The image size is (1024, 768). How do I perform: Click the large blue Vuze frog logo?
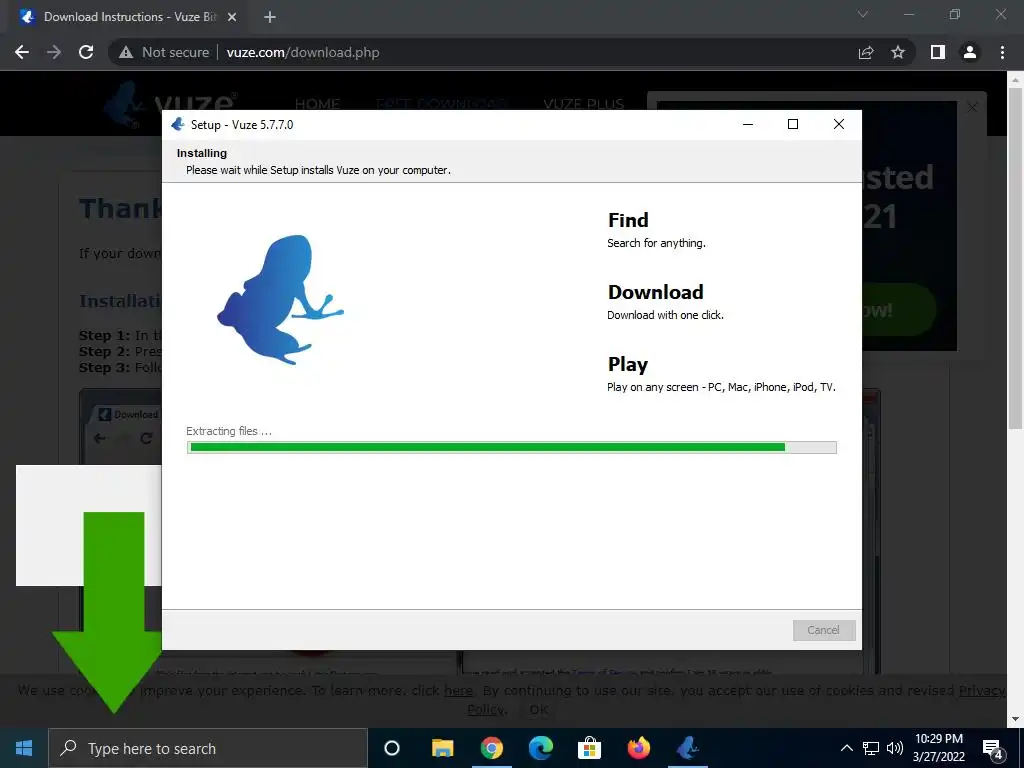280,299
